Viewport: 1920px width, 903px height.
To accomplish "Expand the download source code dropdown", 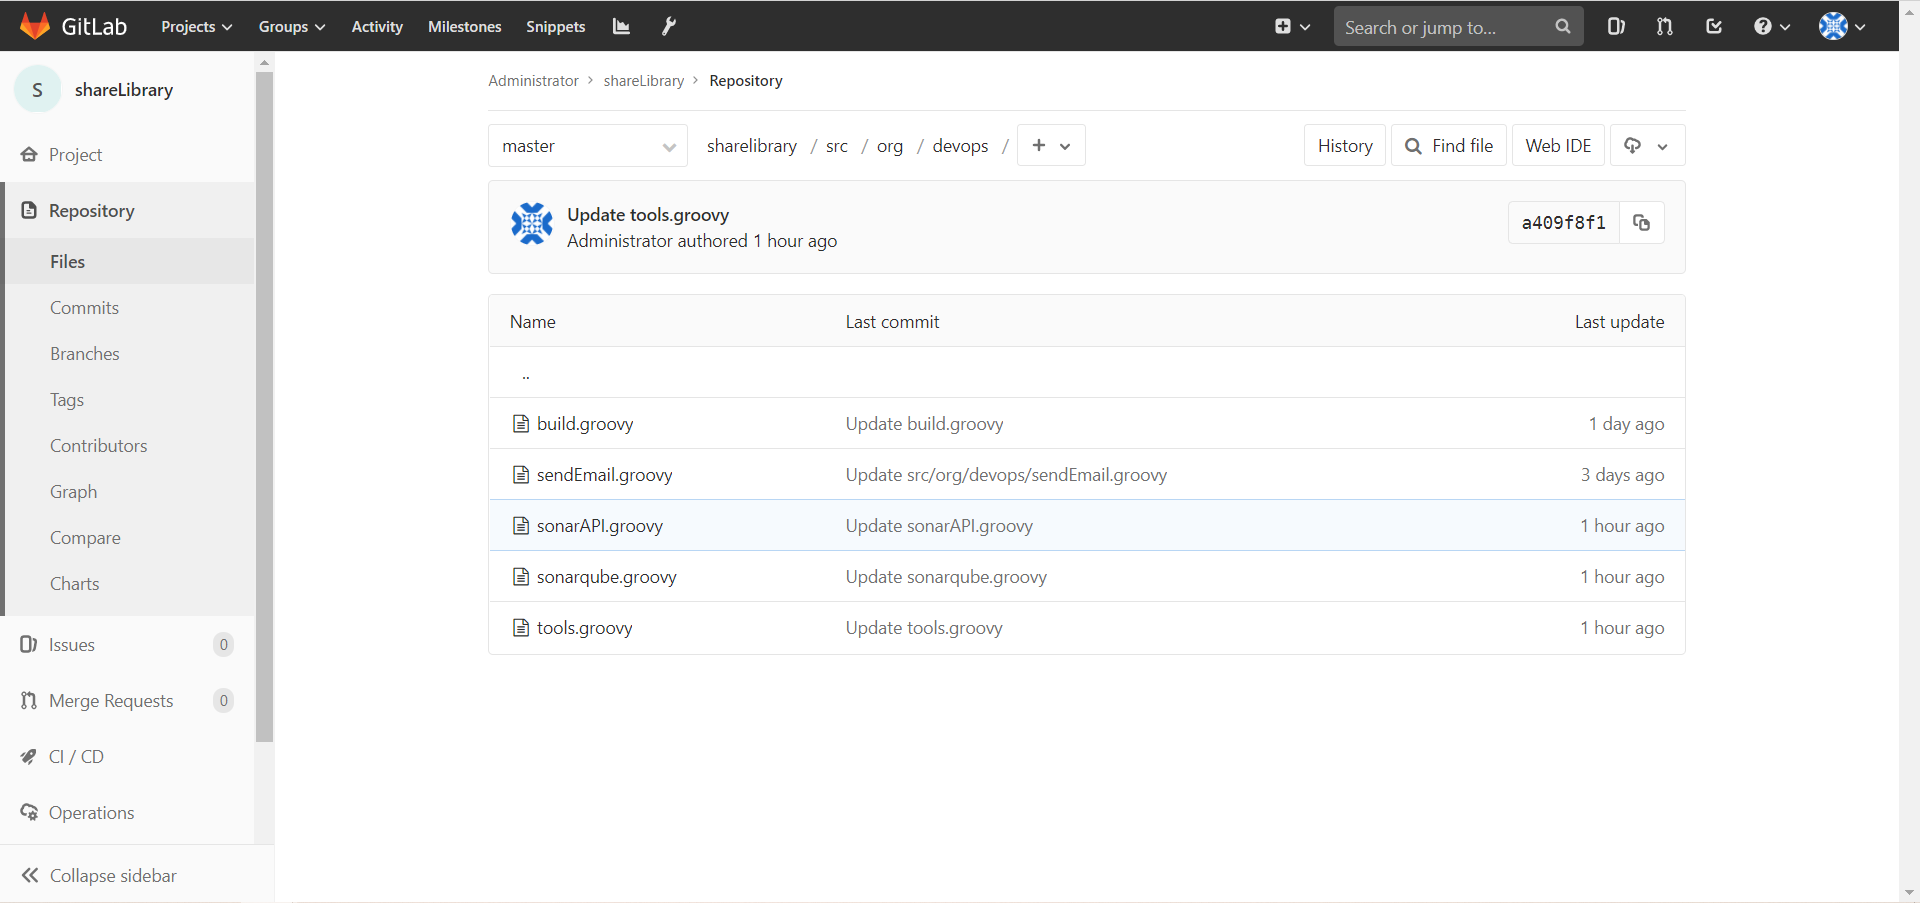I will pyautogui.click(x=1646, y=146).
